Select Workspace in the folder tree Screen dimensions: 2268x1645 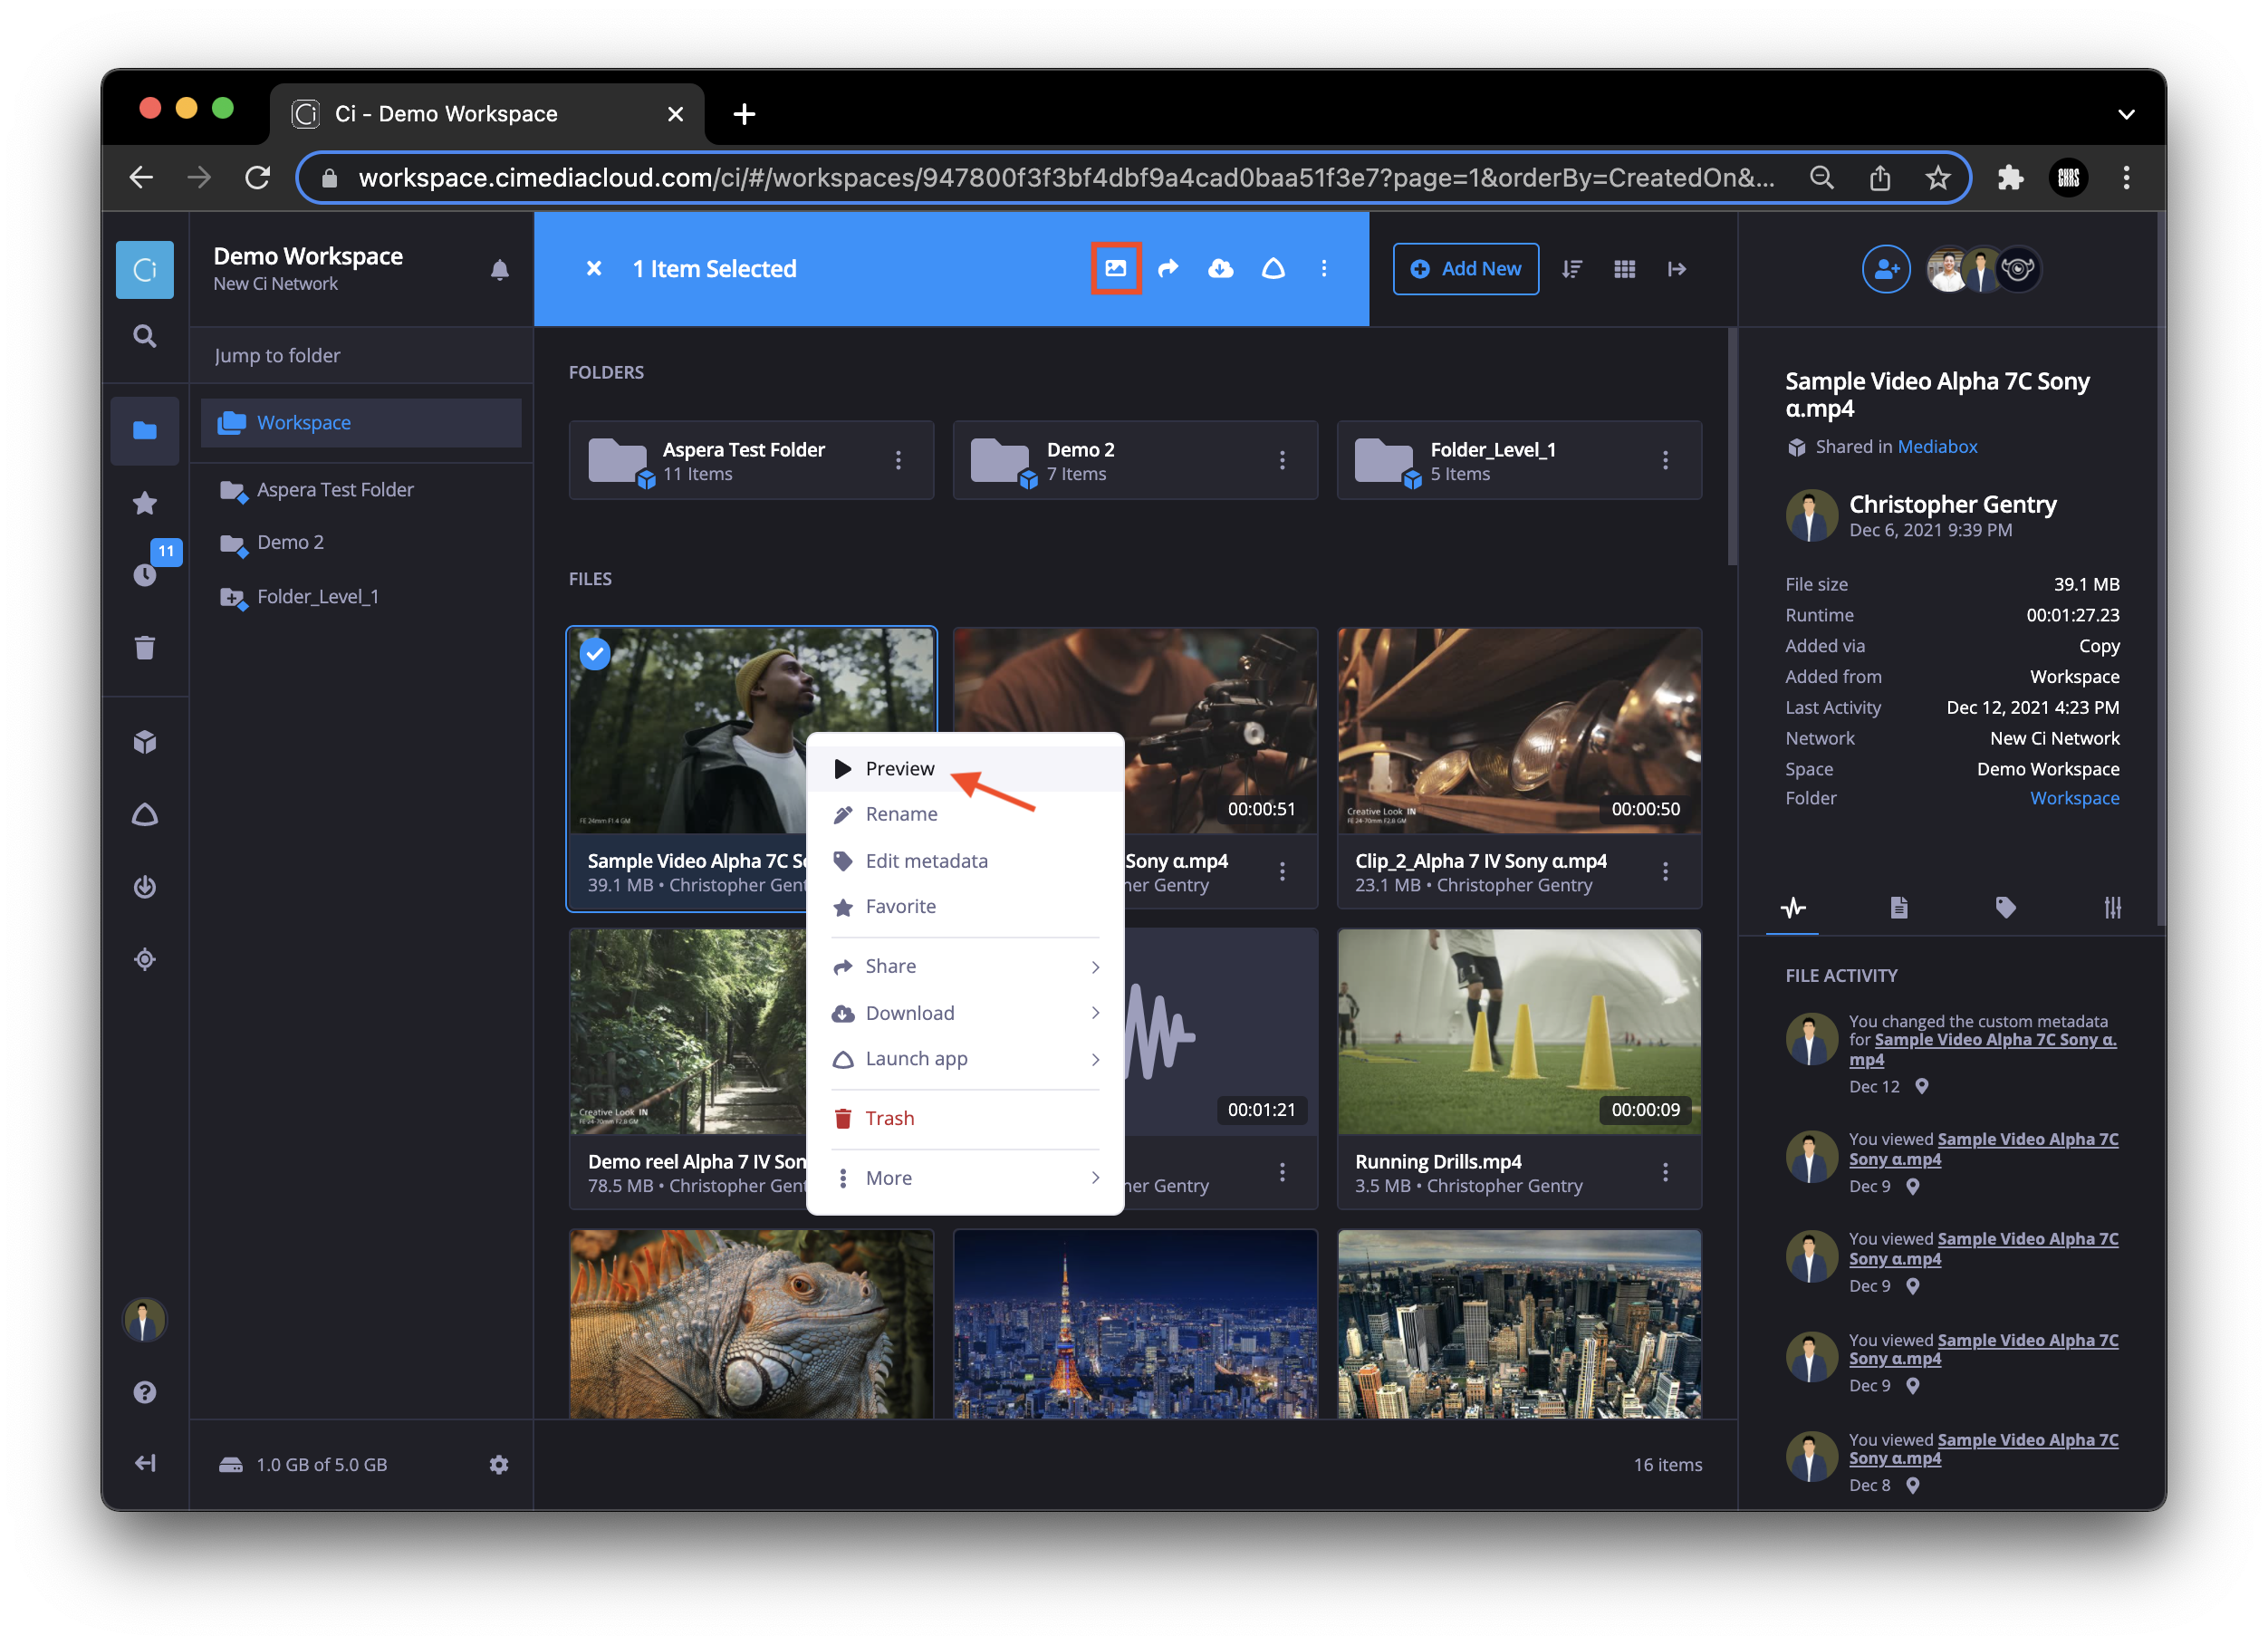(361, 422)
